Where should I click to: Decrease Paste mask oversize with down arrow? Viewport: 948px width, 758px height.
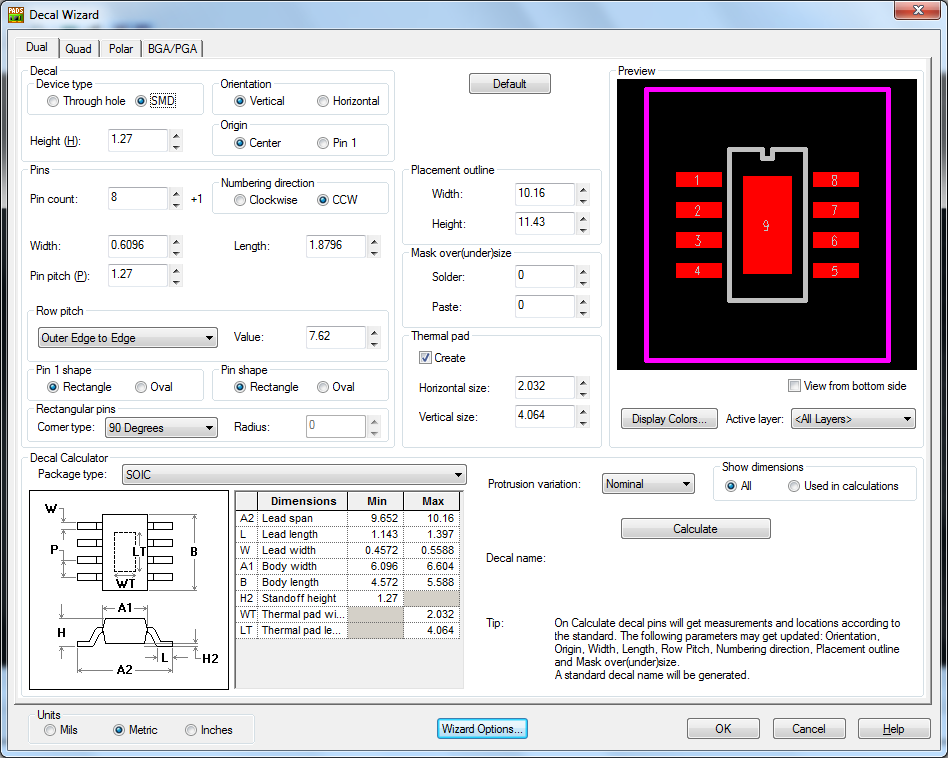583,313
